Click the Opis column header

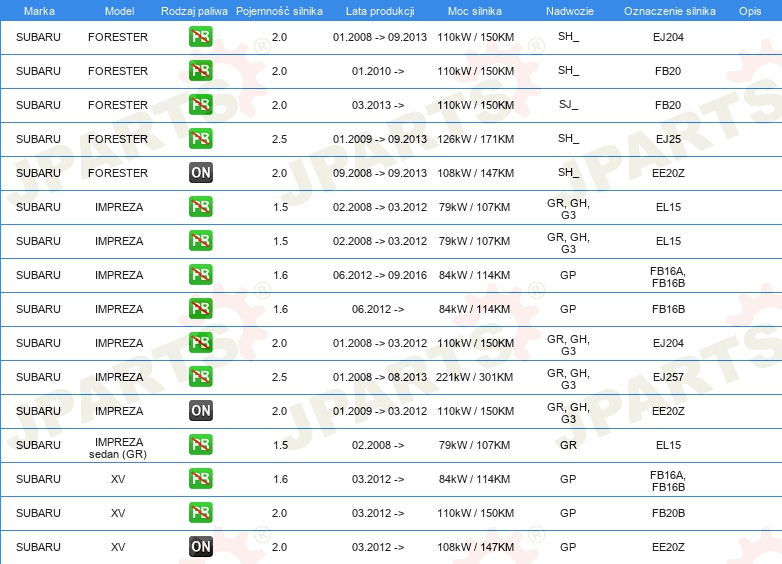pyautogui.click(x=749, y=9)
